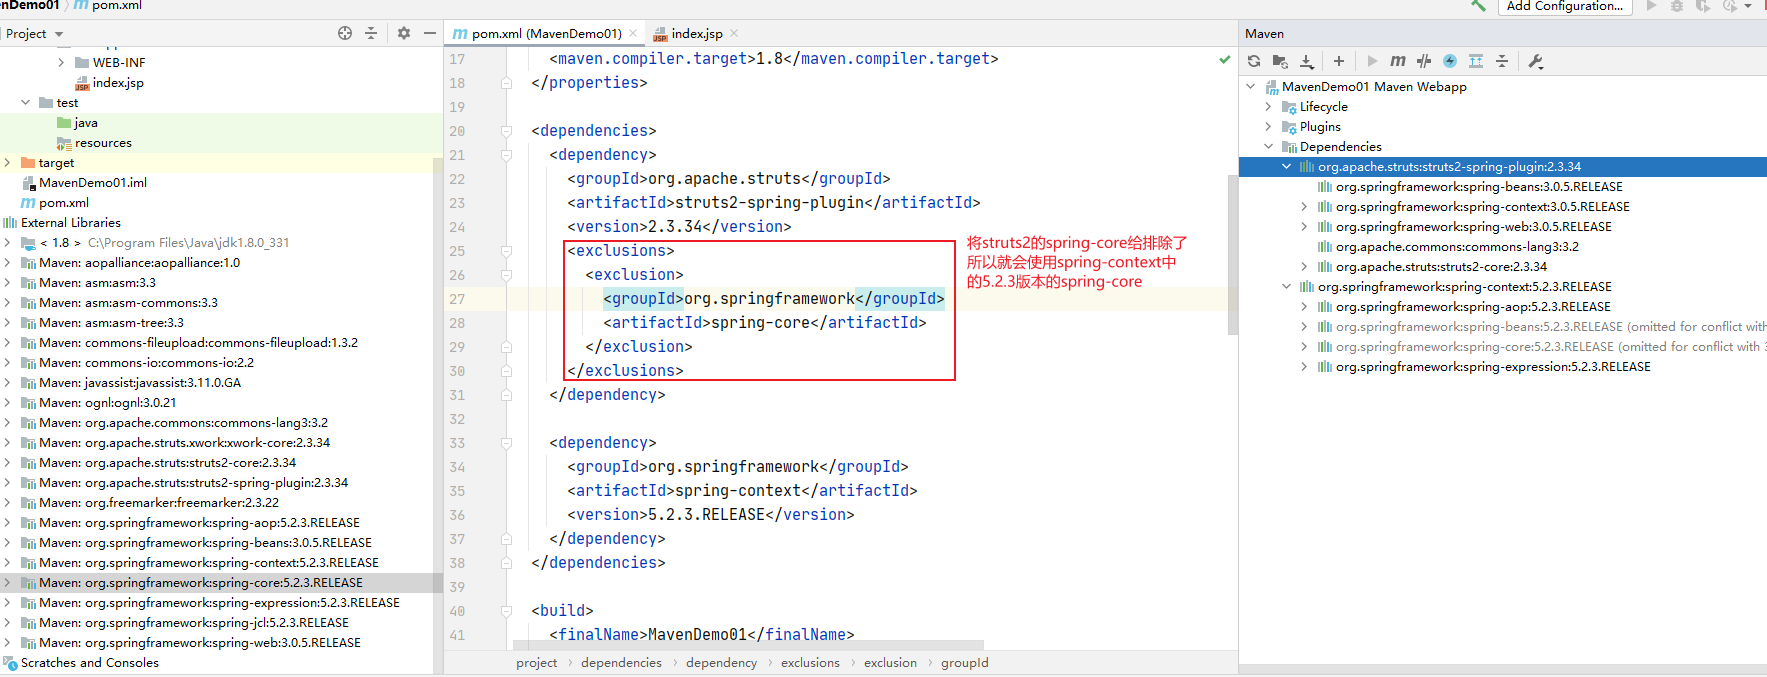
Task: Collapse all in Project panel
Action: [371, 33]
